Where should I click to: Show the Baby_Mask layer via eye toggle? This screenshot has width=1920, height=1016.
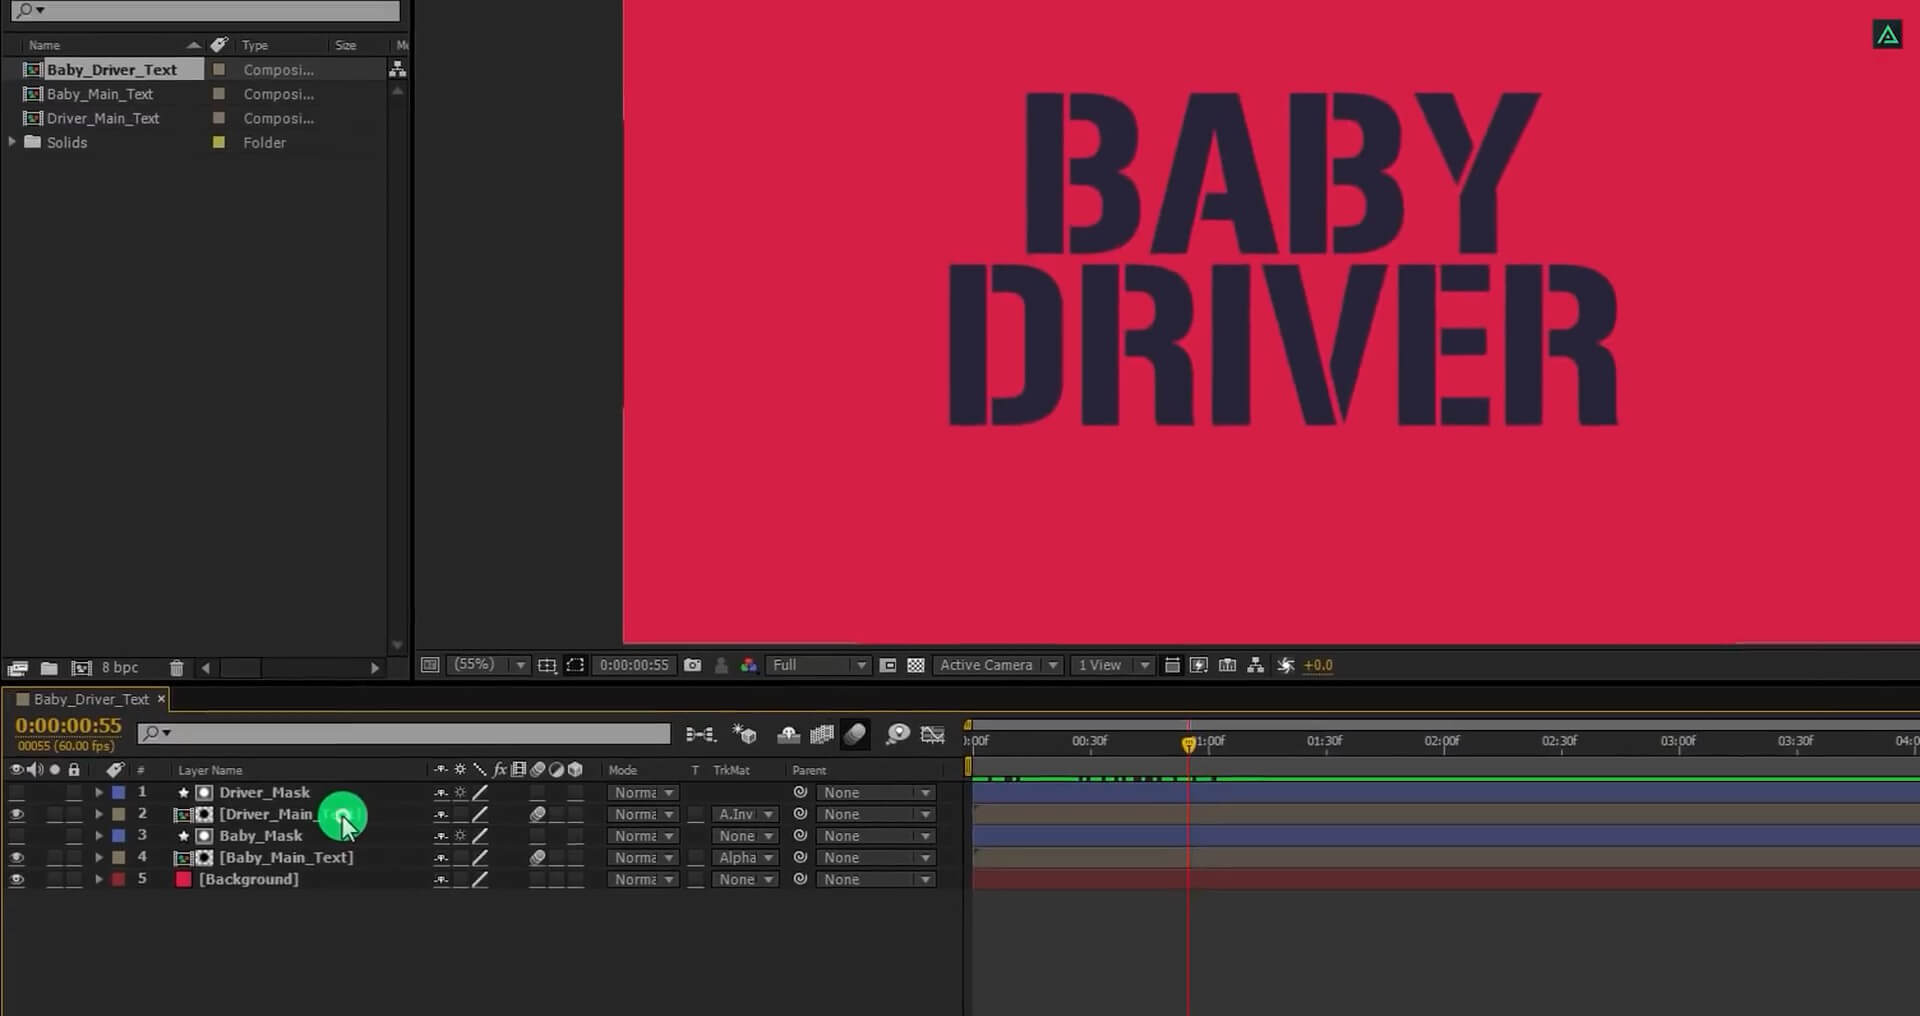[x=16, y=836]
